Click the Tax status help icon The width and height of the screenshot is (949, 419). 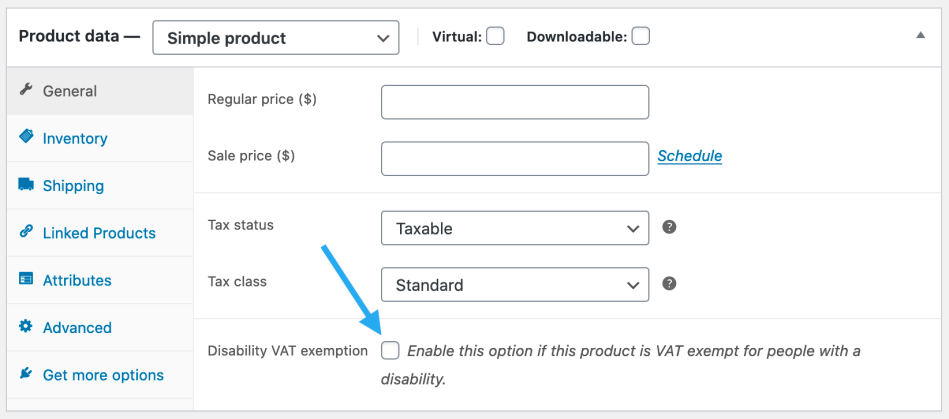[670, 227]
